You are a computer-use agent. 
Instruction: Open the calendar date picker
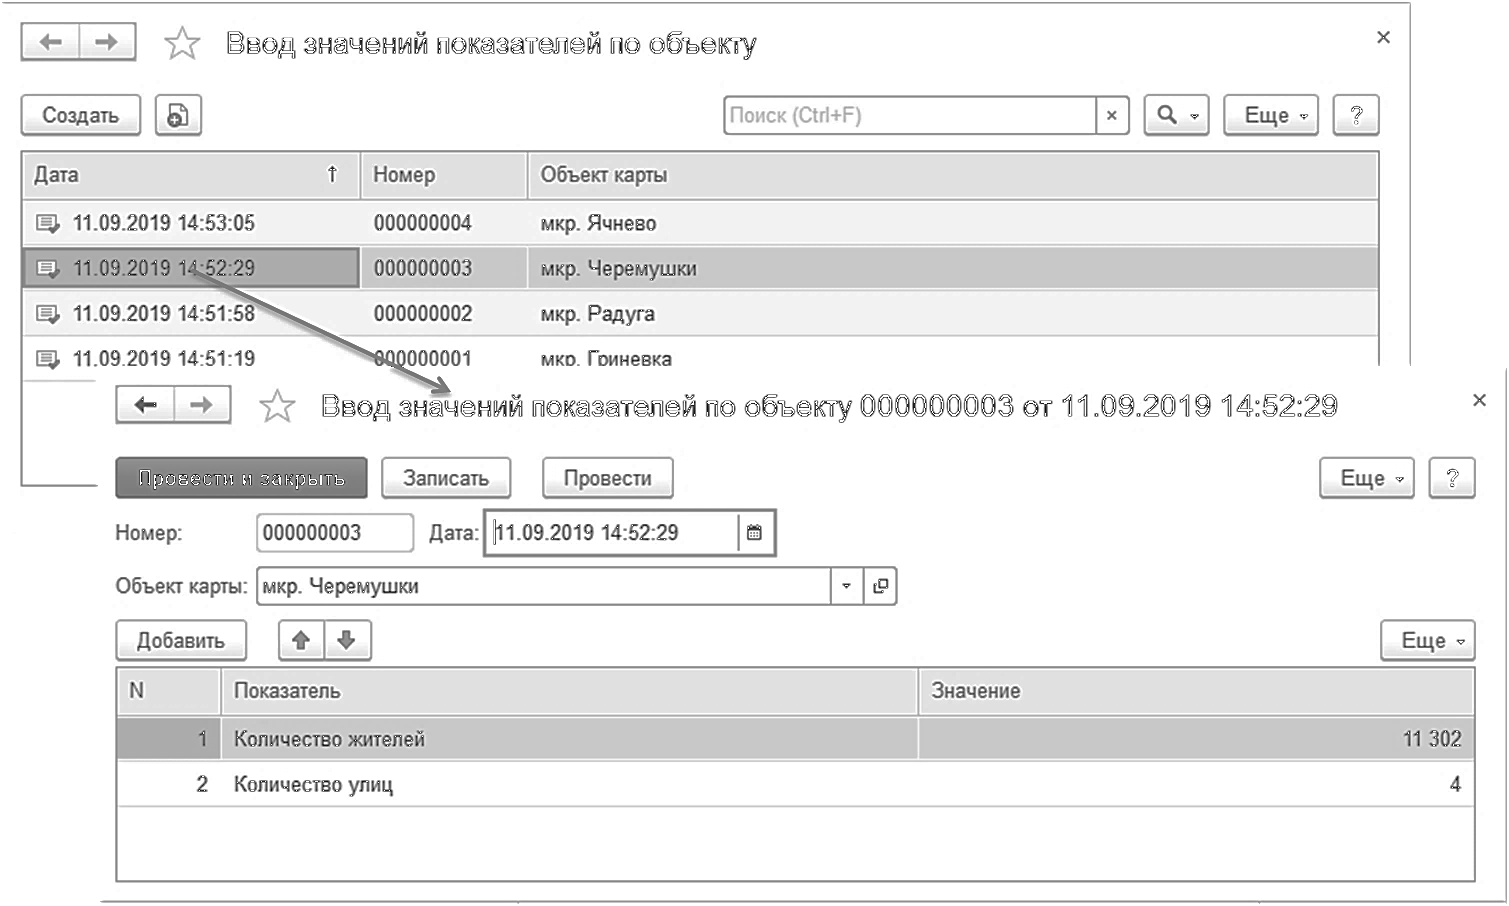click(x=755, y=533)
